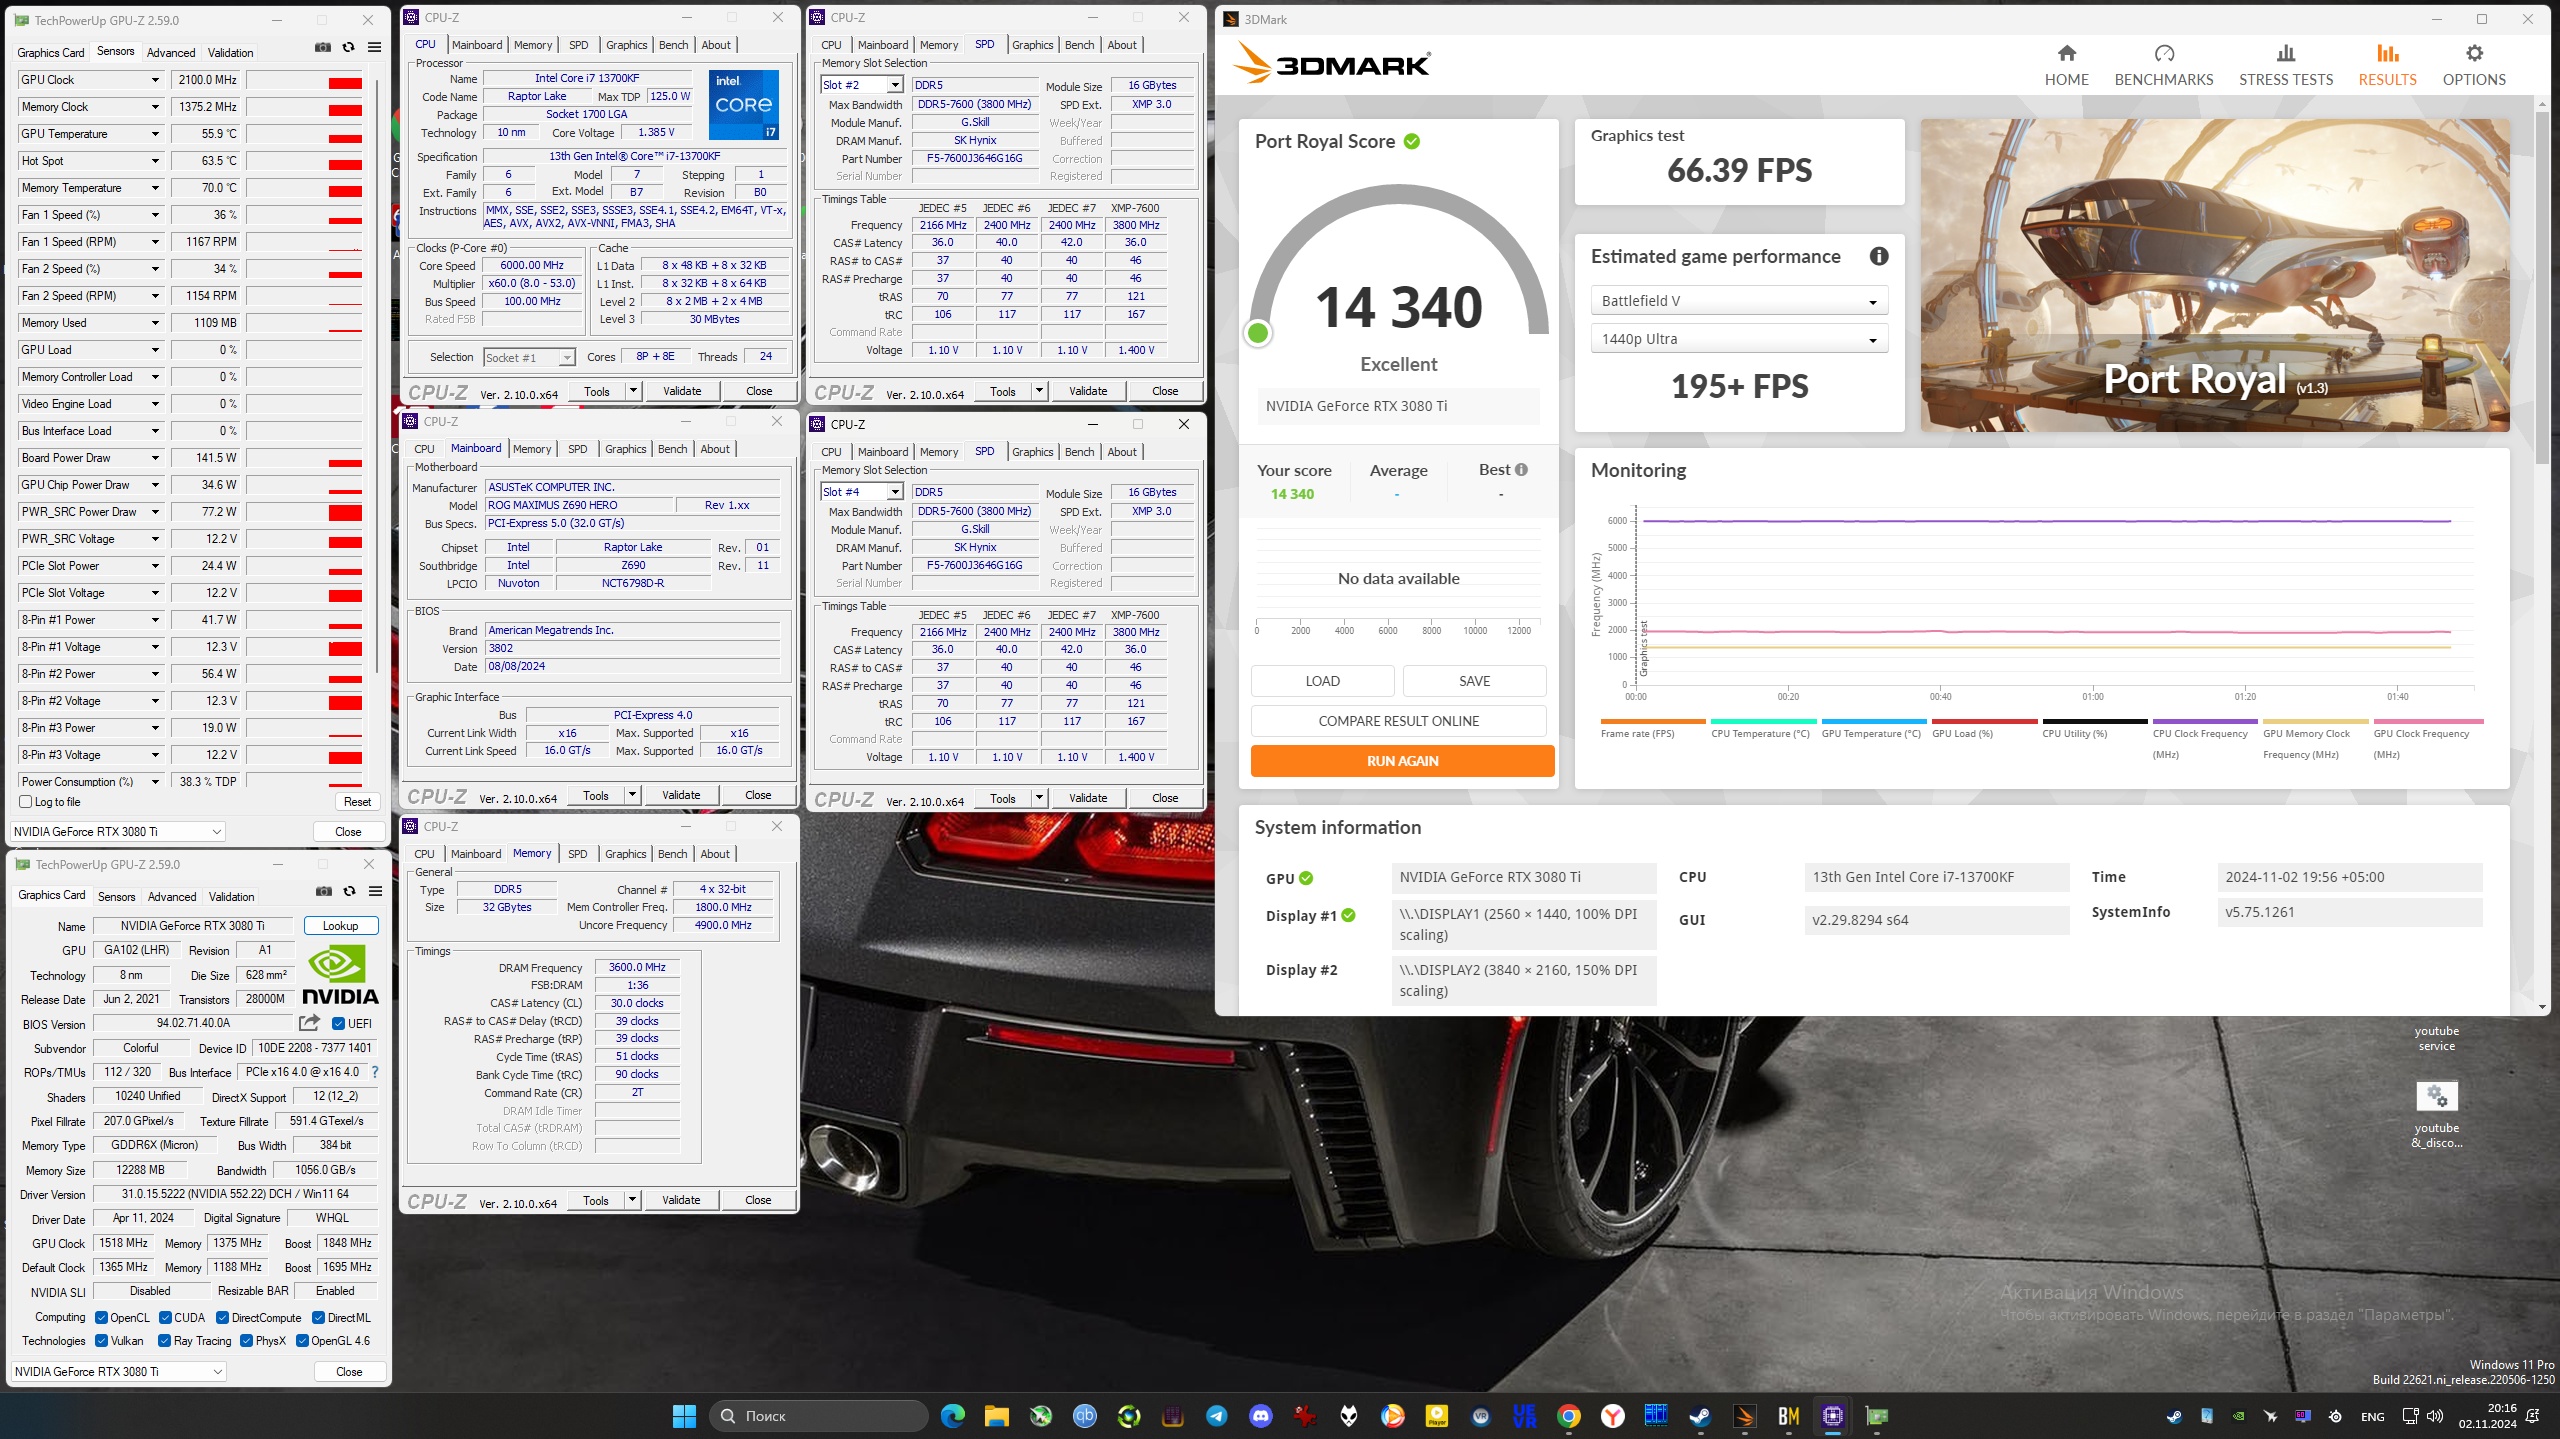Toggle DirectCompute checkbox

point(223,1318)
